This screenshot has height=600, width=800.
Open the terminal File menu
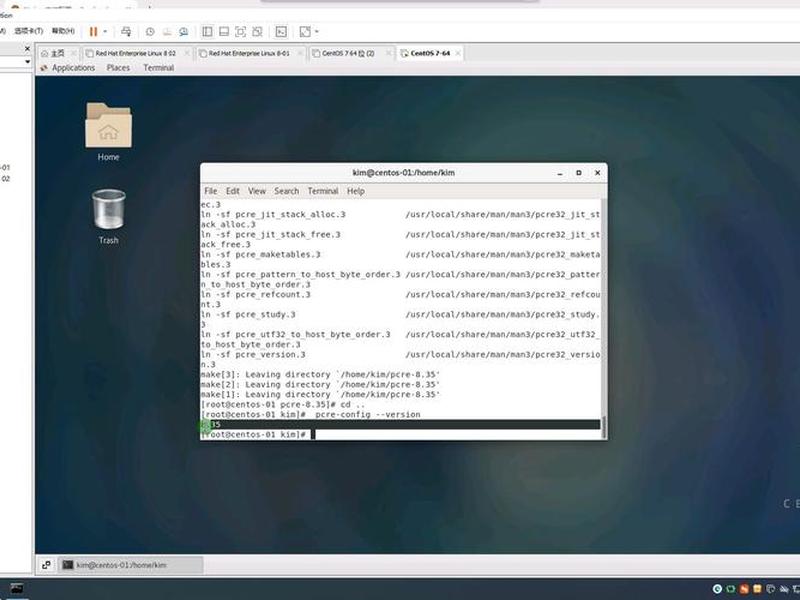211,191
